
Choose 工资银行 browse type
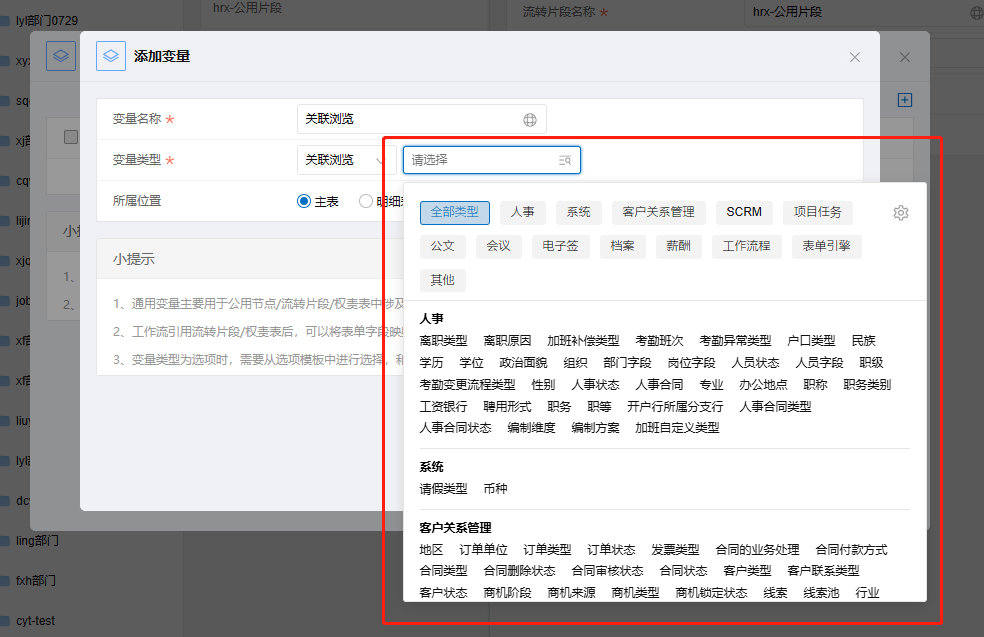(443, 407)
